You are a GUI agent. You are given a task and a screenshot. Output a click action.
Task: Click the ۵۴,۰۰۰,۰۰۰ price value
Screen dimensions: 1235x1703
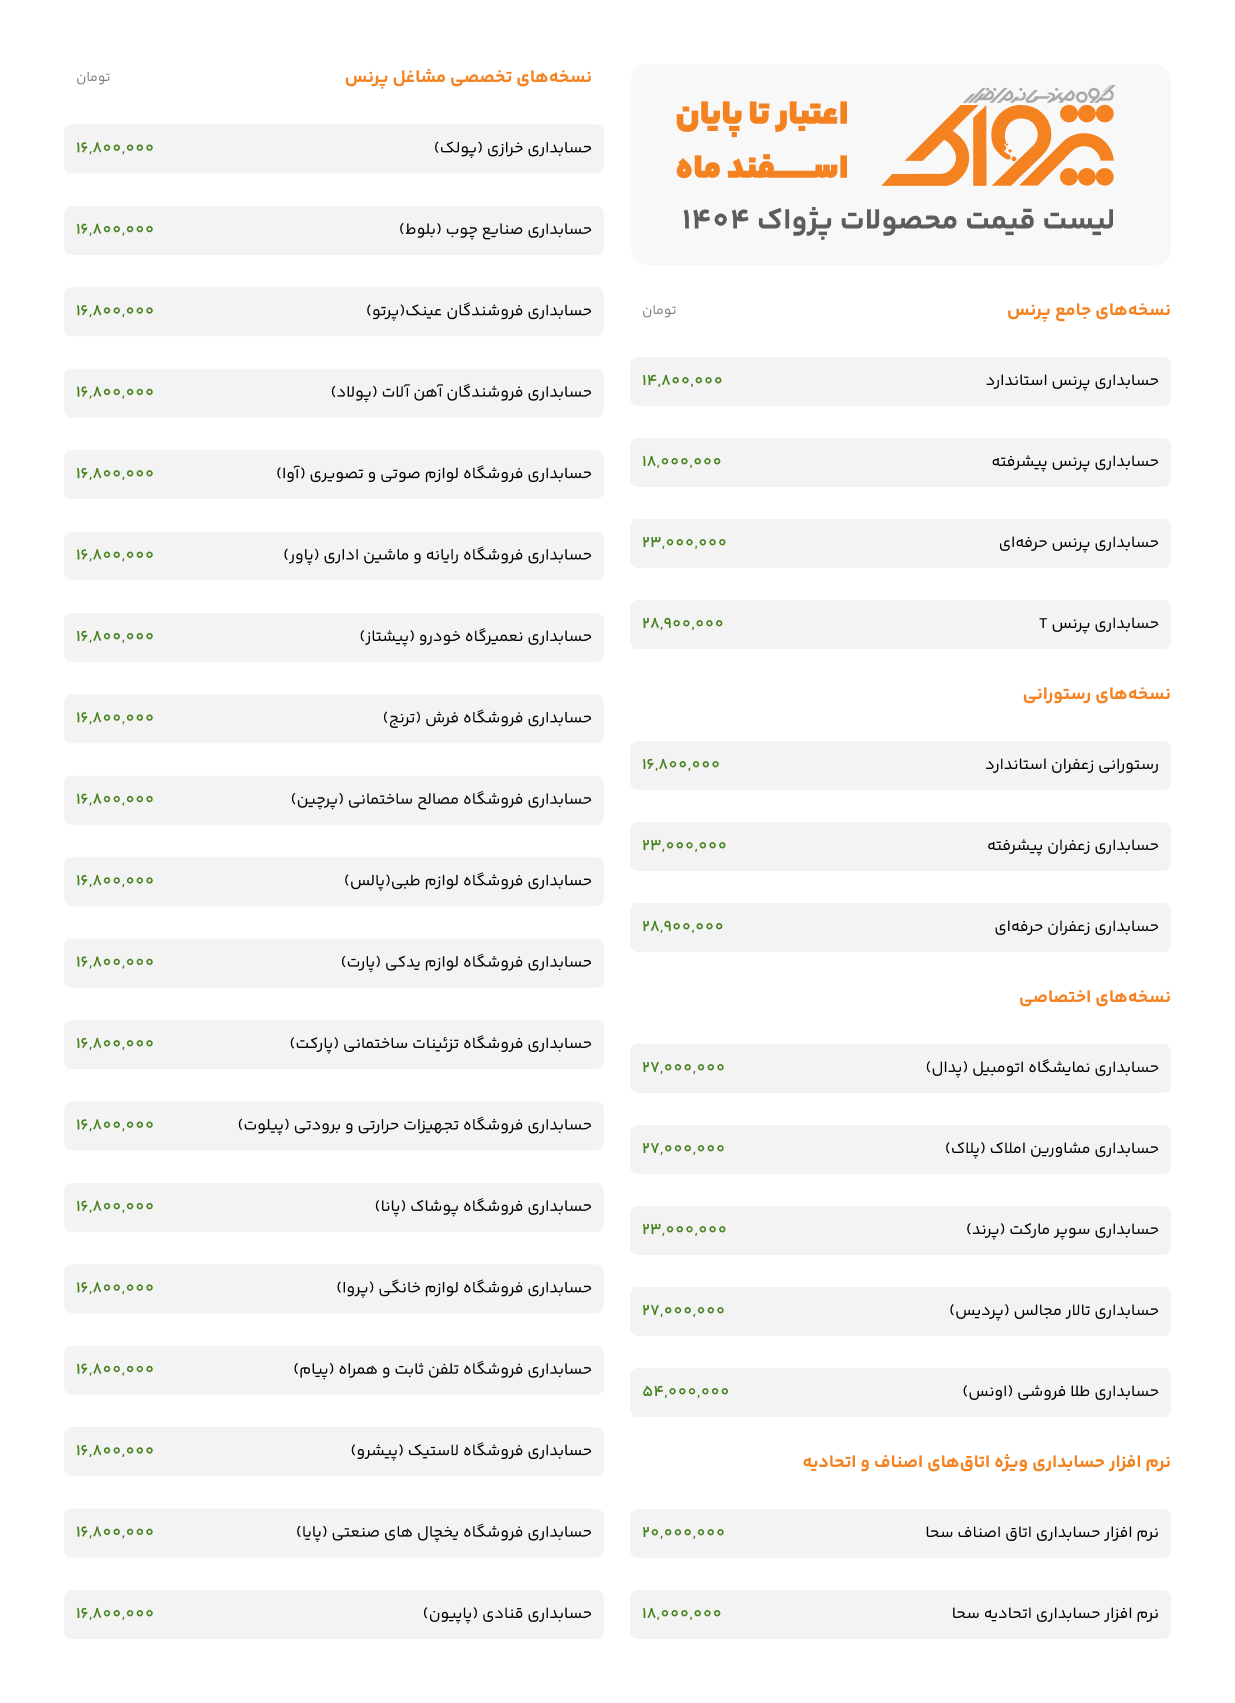pos(686,1392)
